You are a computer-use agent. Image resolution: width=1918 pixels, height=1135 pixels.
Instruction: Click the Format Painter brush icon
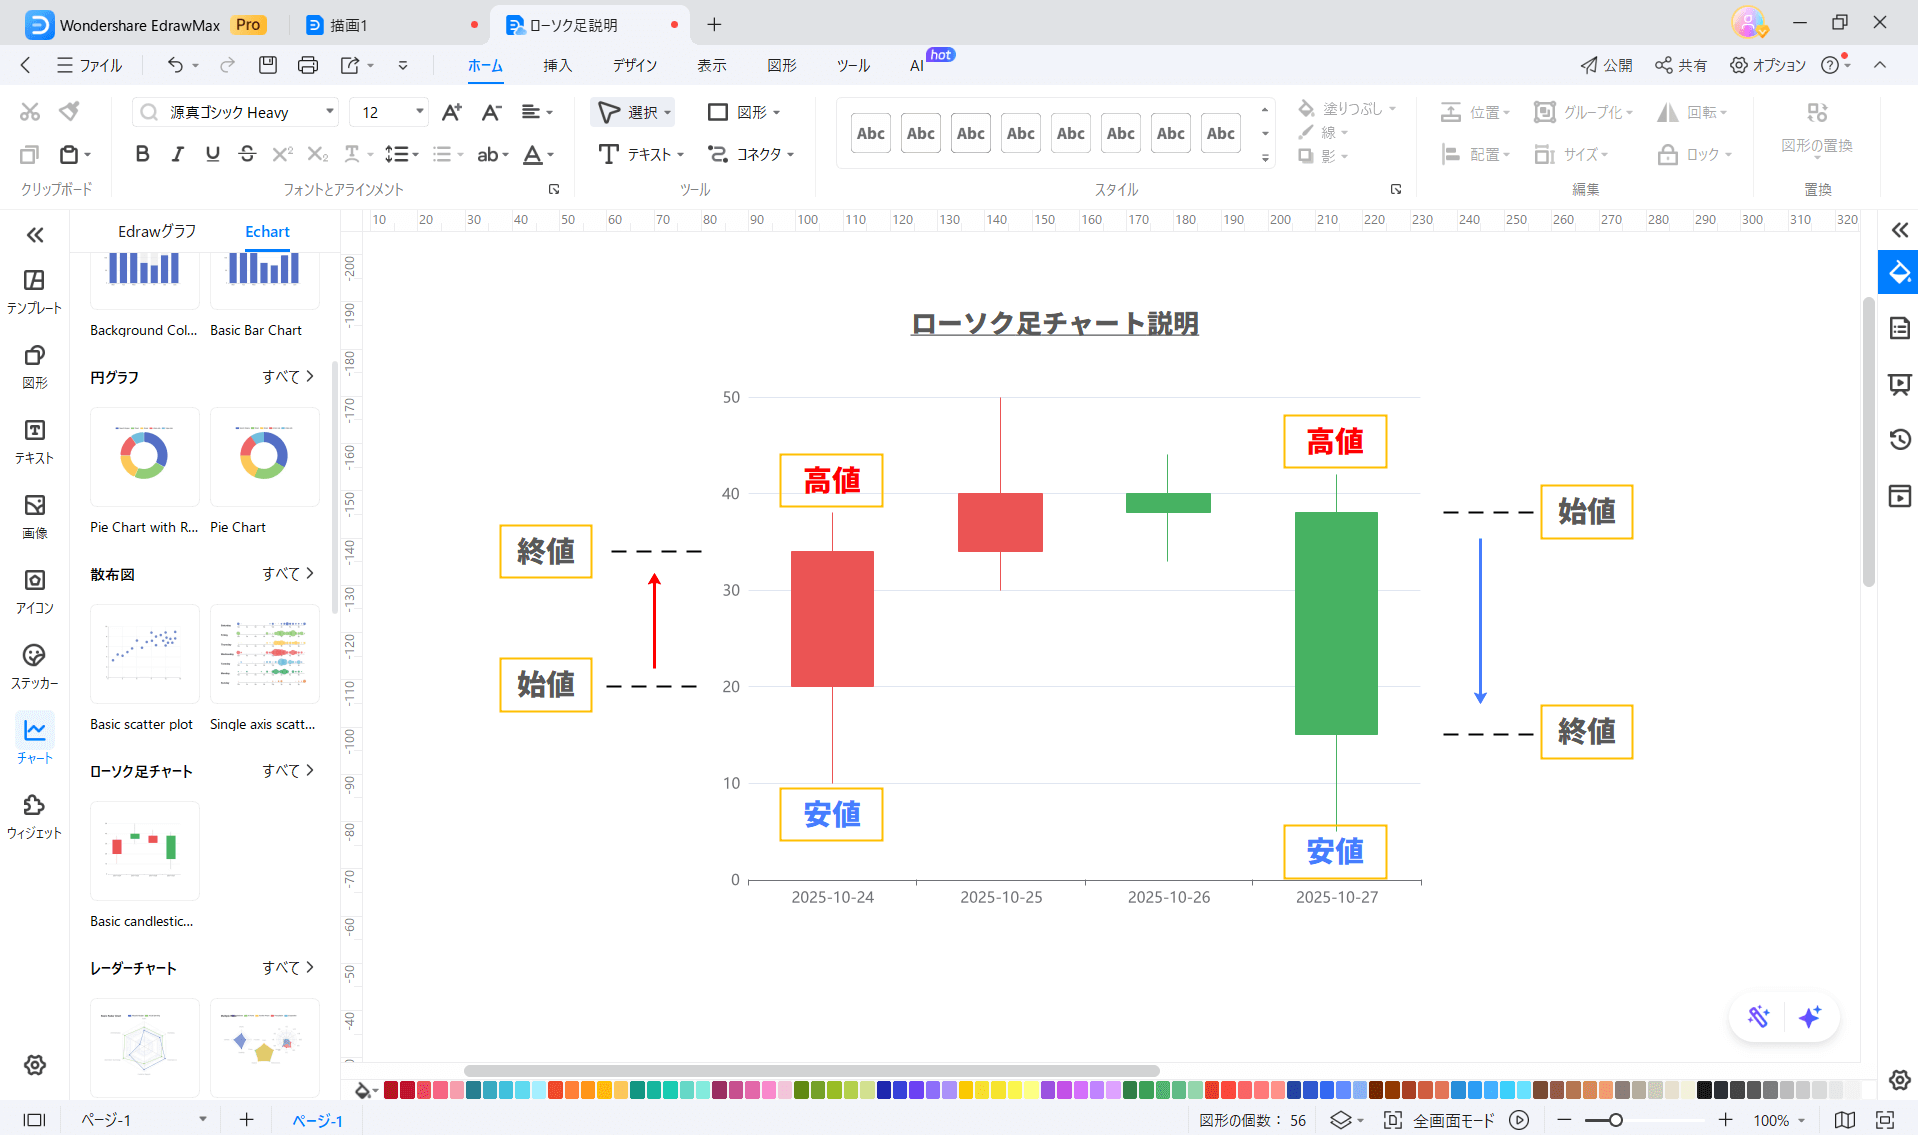point(69,111)
